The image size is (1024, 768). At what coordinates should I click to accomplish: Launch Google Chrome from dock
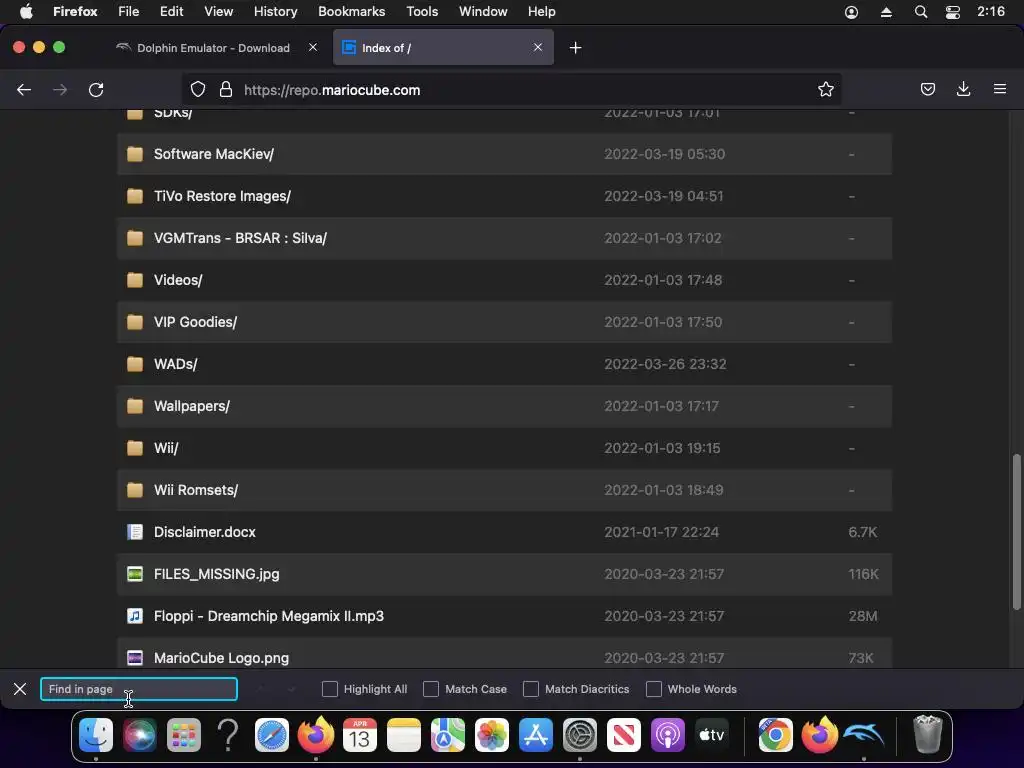coord(775,735)
